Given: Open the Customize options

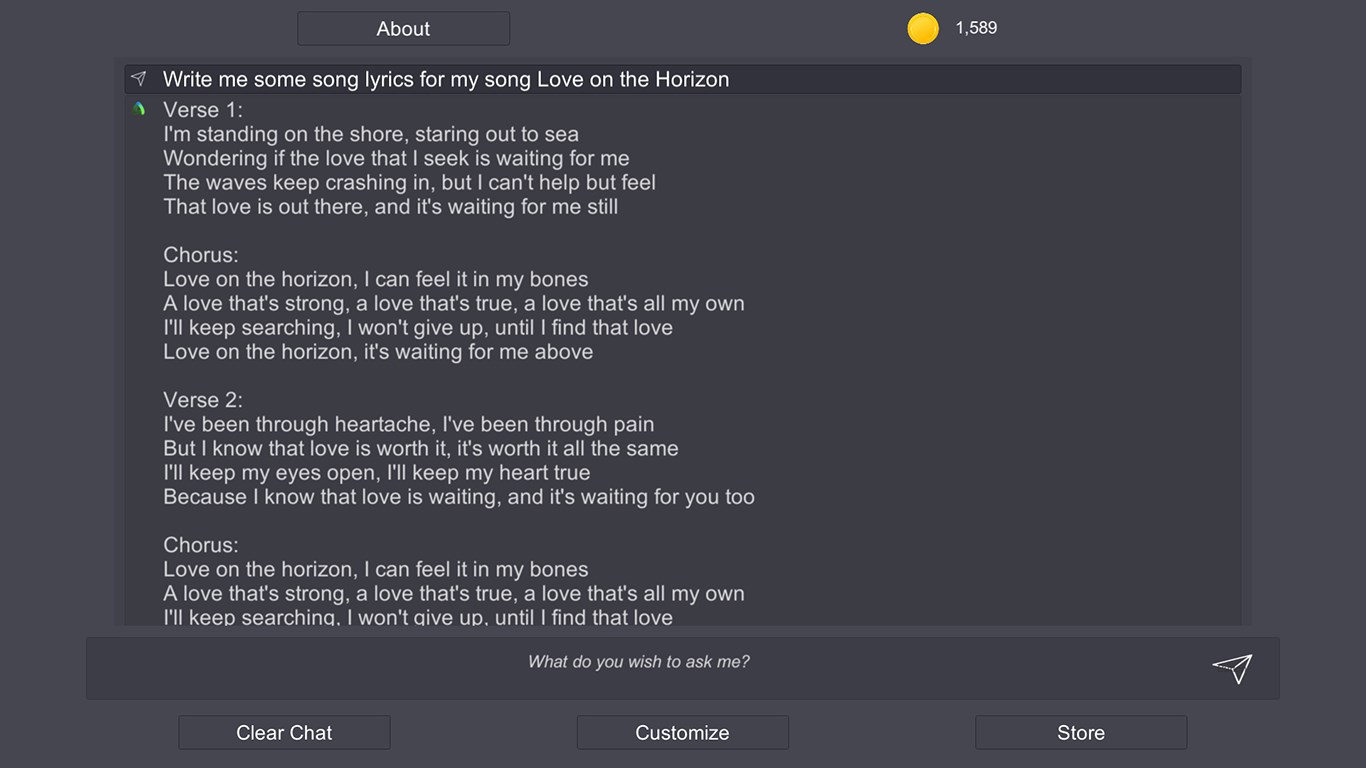Looking at the screenshot, I should coord(683,733).
